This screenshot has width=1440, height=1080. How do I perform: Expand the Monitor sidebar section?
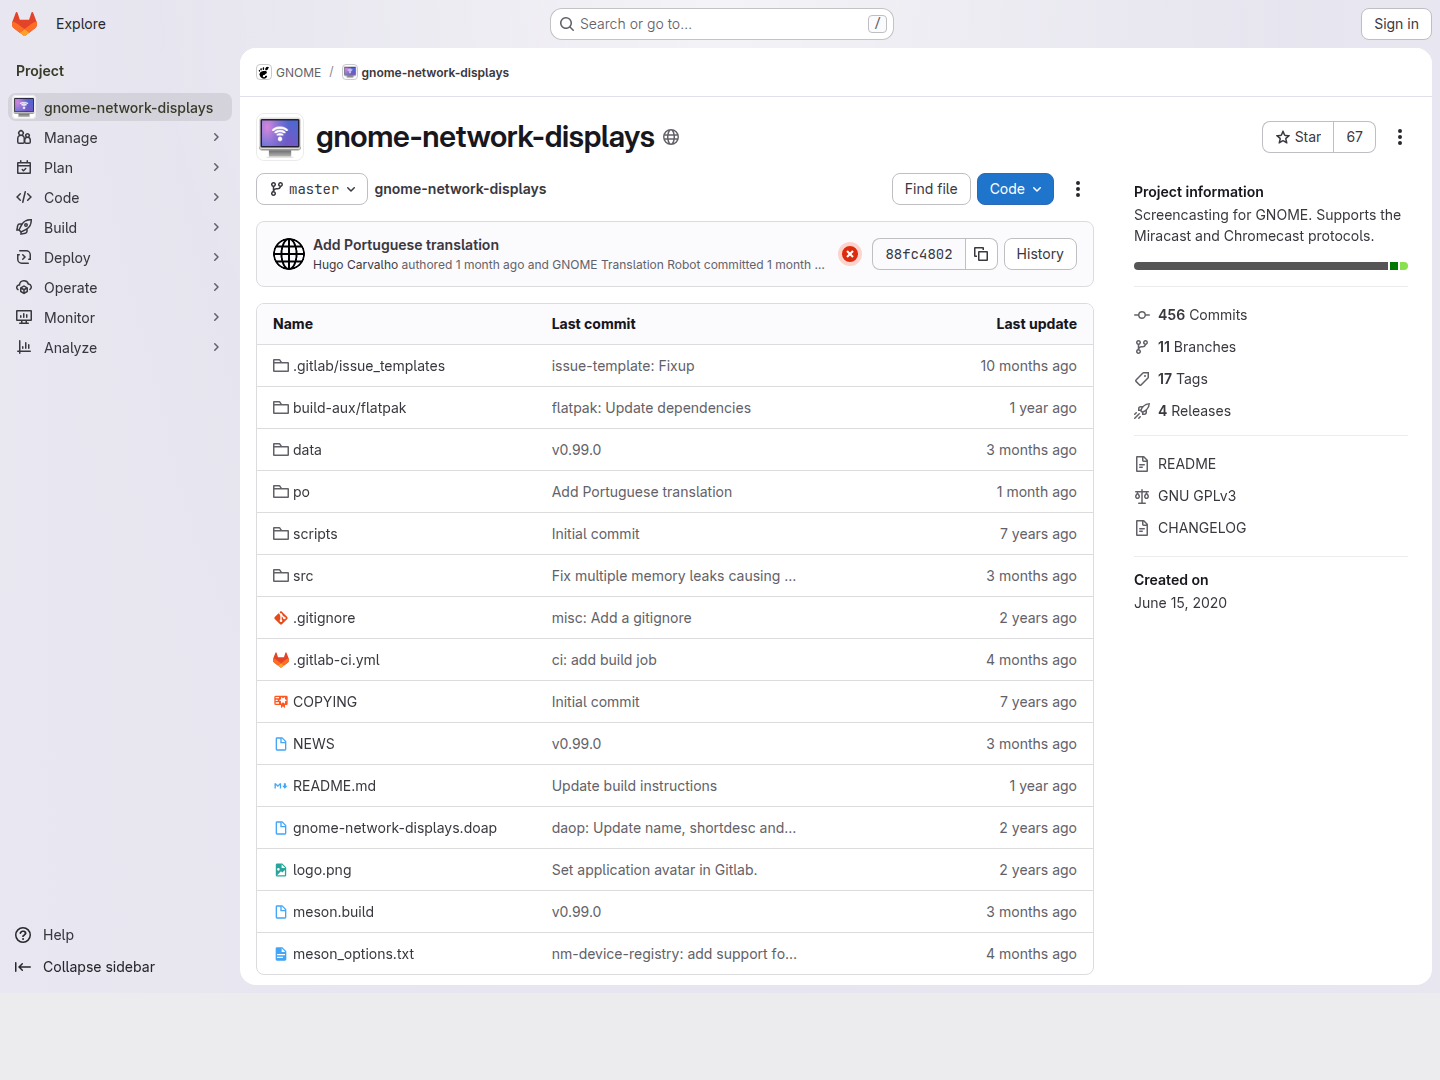pos(120,318)
